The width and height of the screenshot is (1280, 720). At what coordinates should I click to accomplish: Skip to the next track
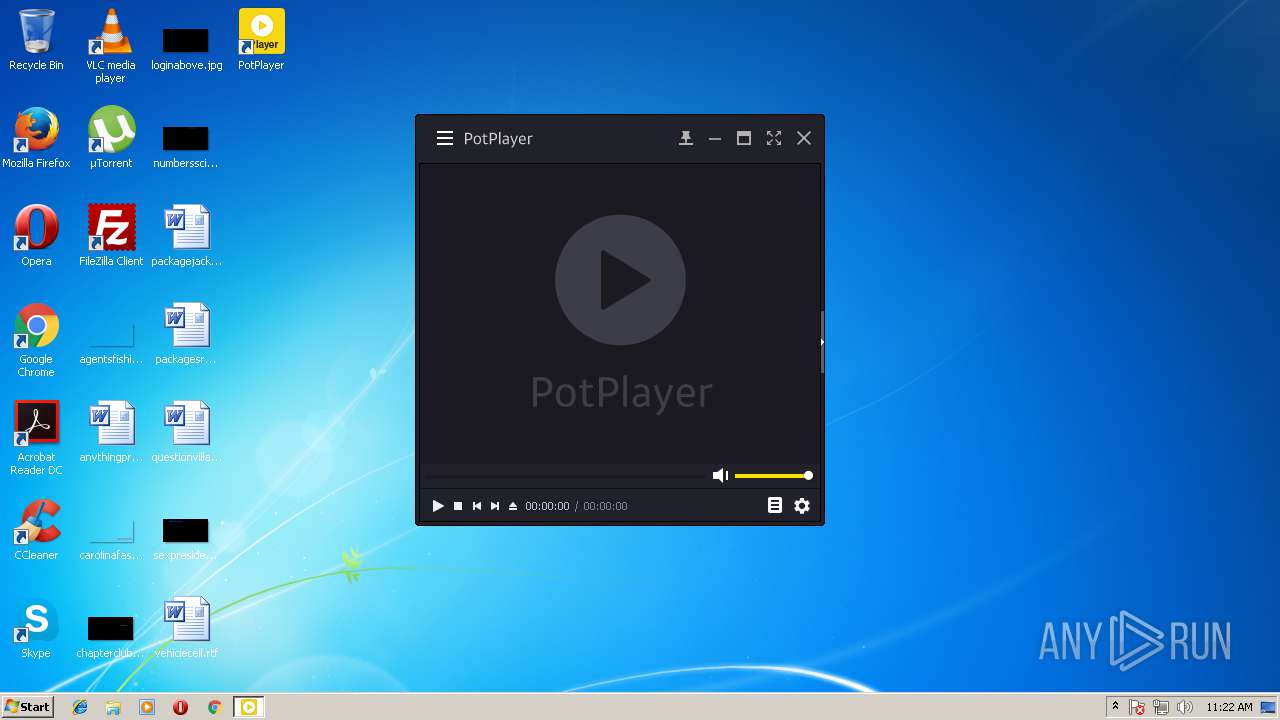[x=495, y=506]
